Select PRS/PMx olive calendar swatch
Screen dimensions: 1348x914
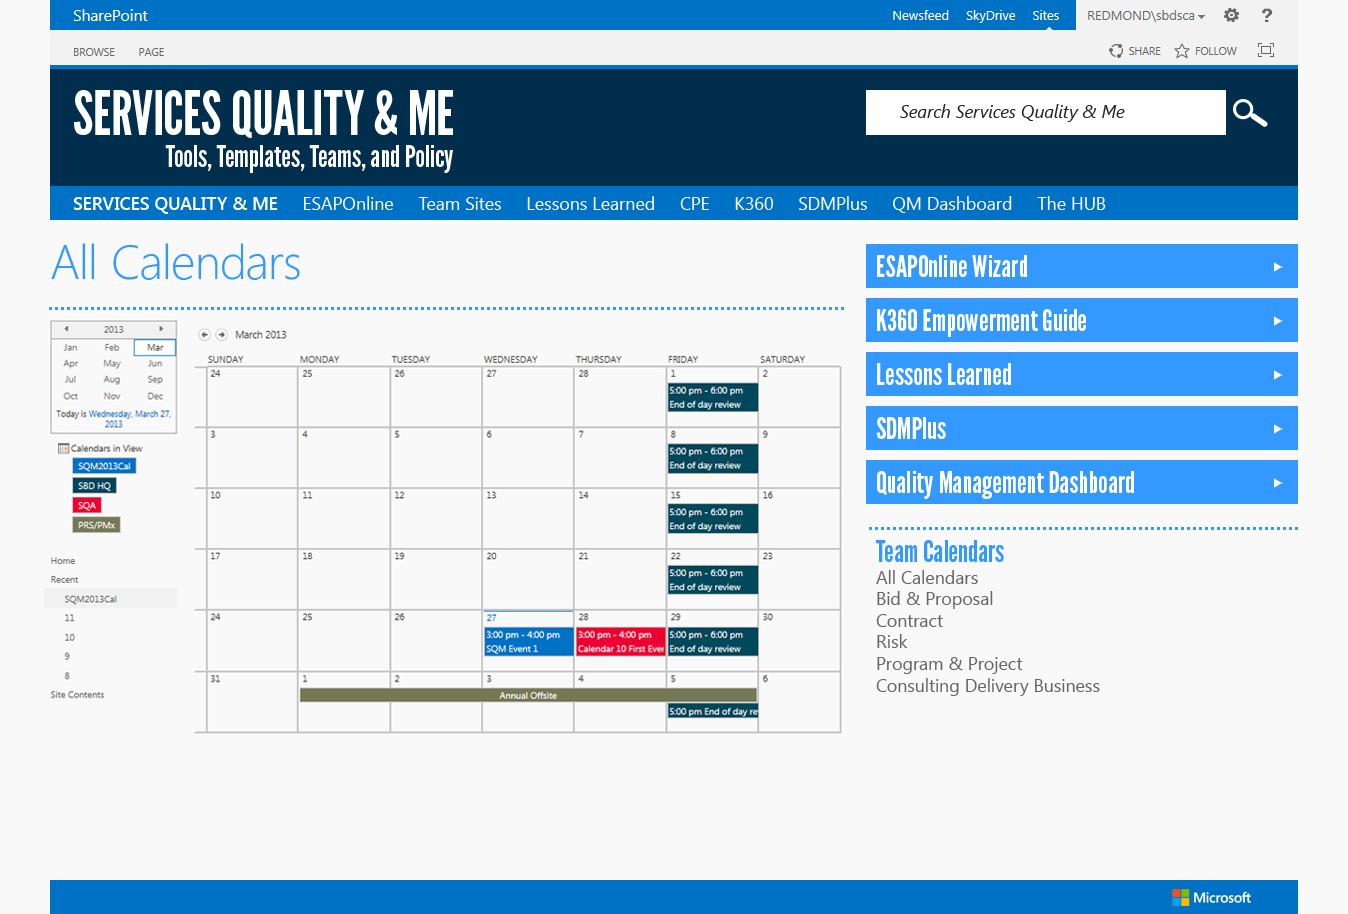click(97, 525)
